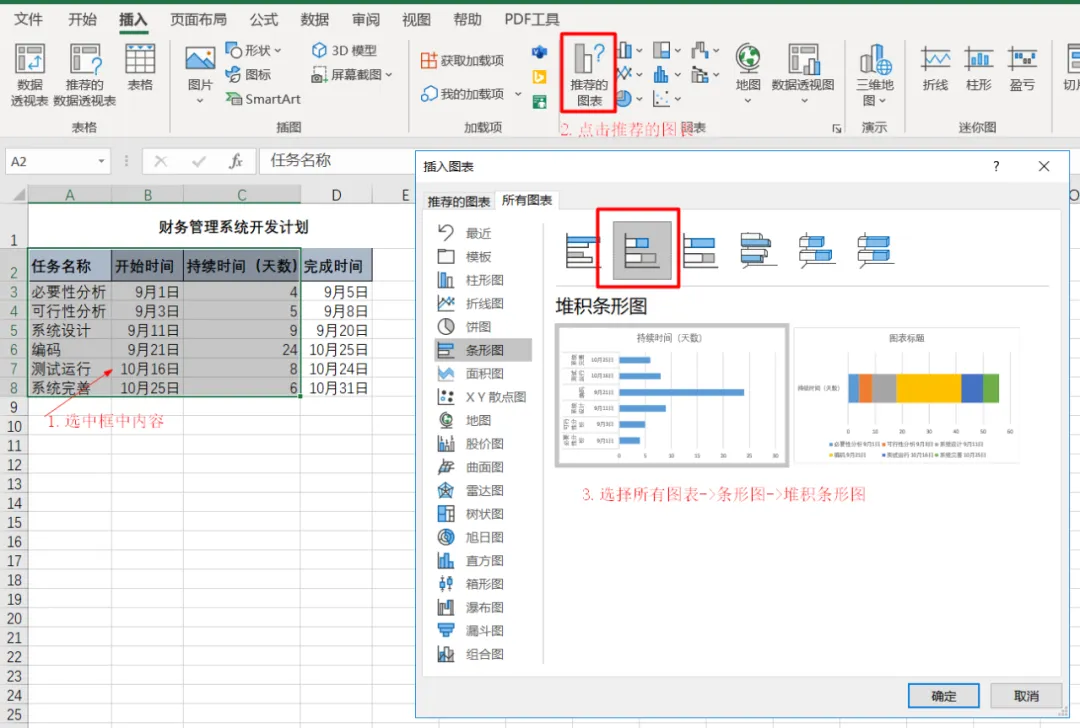This screenshot has width=1080, height=728.
Task: Select Waterfall (瀑布图) category
Action: [482, 607]
